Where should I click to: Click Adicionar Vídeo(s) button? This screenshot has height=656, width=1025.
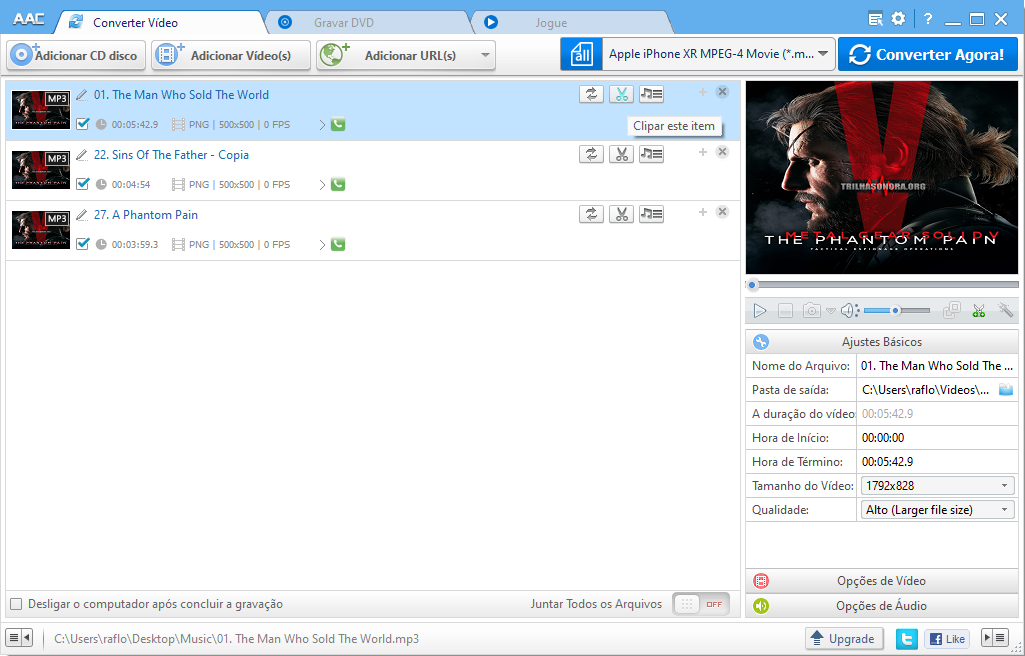point(231,55)
